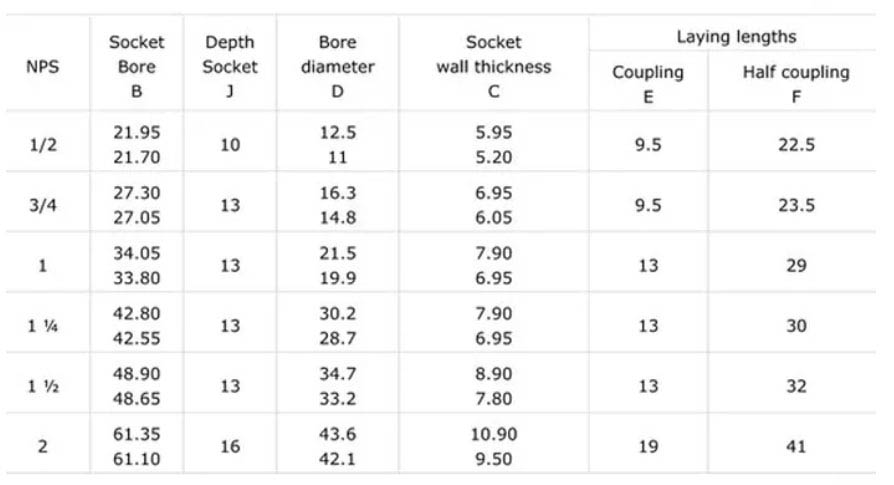894x485 pixels.
Task: Click the bore diameter value 30.2
Action: point(337,315)
